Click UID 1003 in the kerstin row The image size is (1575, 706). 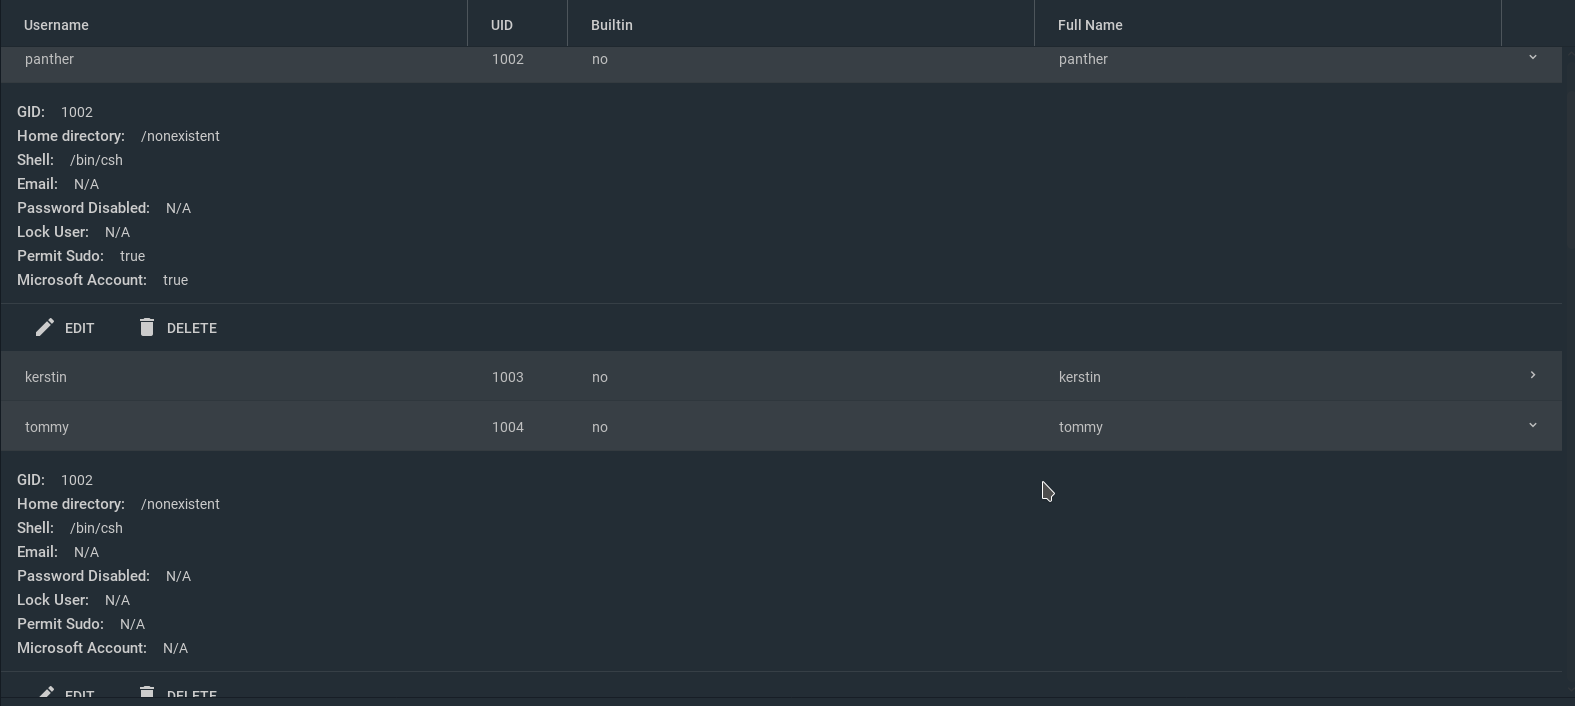(x=507, y=377)
